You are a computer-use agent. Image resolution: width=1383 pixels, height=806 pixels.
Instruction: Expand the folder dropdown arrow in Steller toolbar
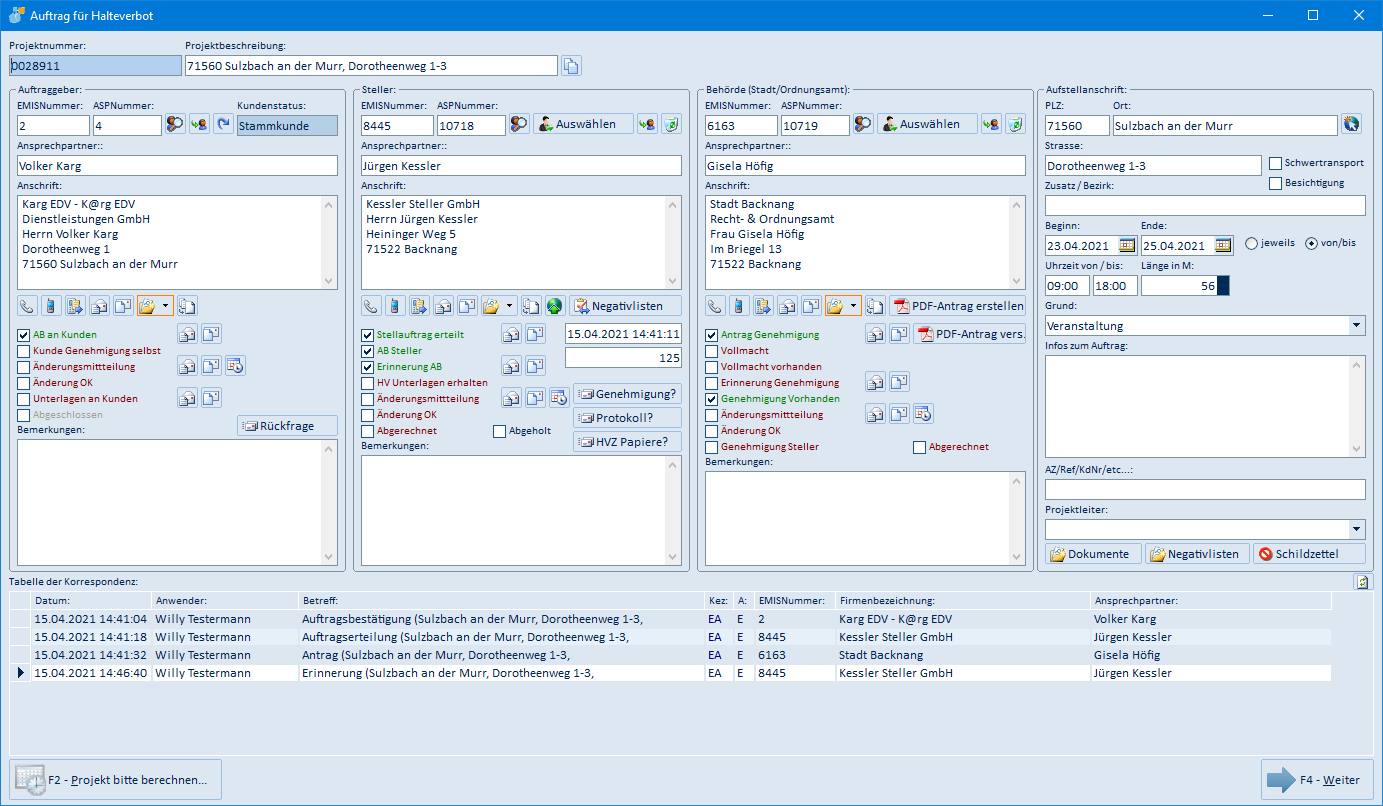click(x=510, y=306)
